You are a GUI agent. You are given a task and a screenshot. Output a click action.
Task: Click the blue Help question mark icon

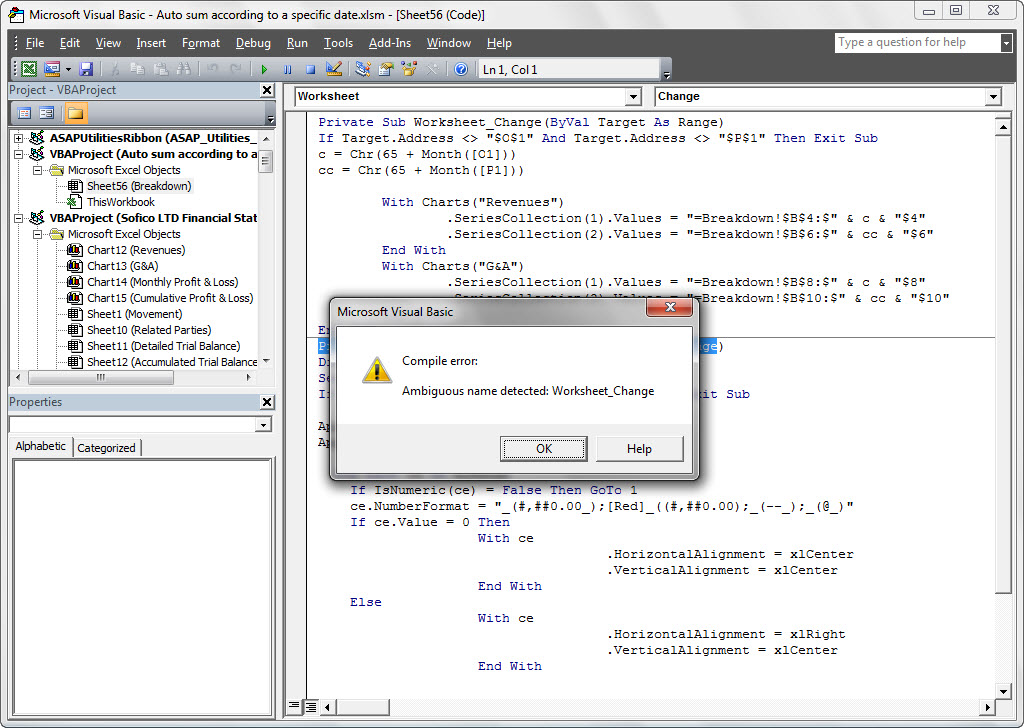coord(461,69)
